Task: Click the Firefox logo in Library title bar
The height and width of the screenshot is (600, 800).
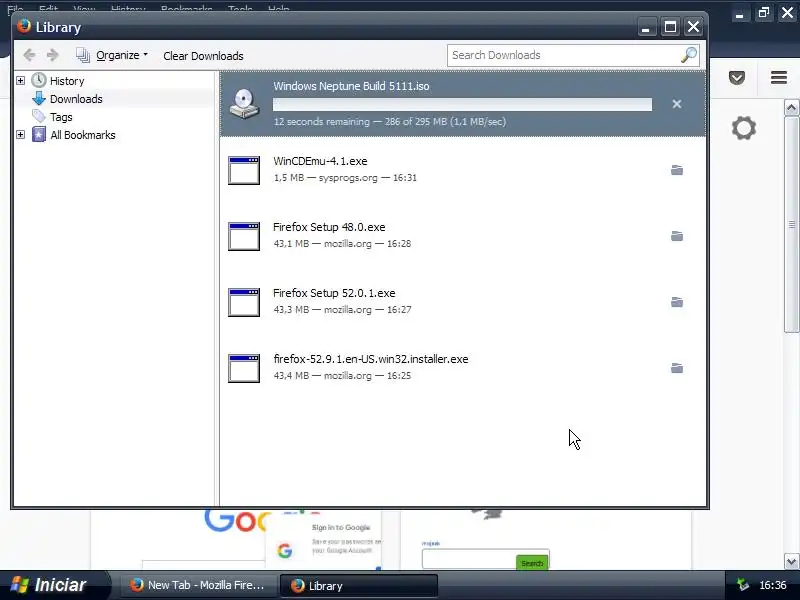Action: pos(23,26)
